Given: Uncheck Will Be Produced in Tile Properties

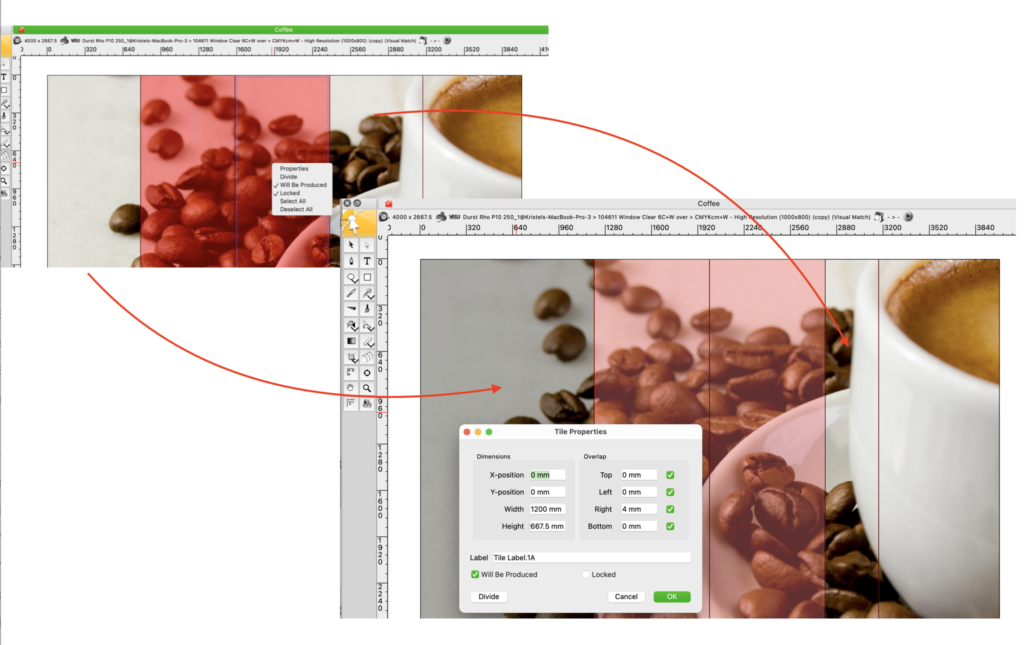Looking at the screenshot, I should click(x=475, y=574).
